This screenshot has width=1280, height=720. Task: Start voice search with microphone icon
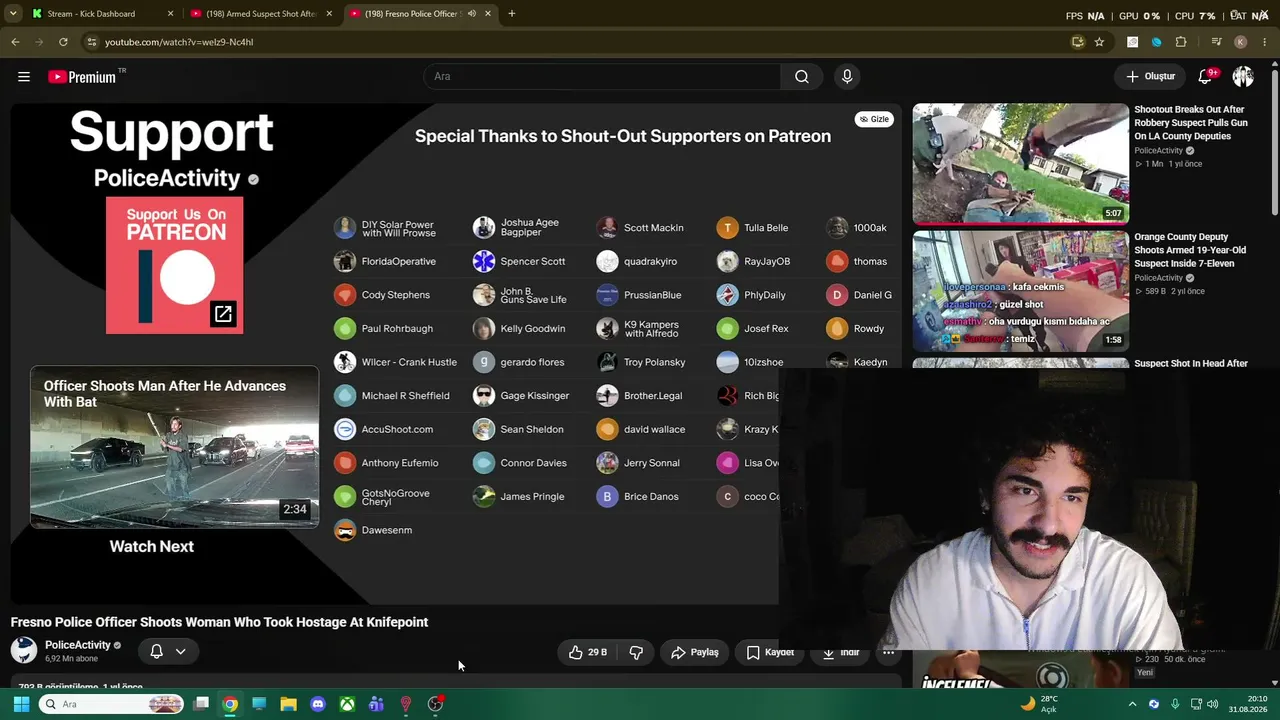pos(847,77)
